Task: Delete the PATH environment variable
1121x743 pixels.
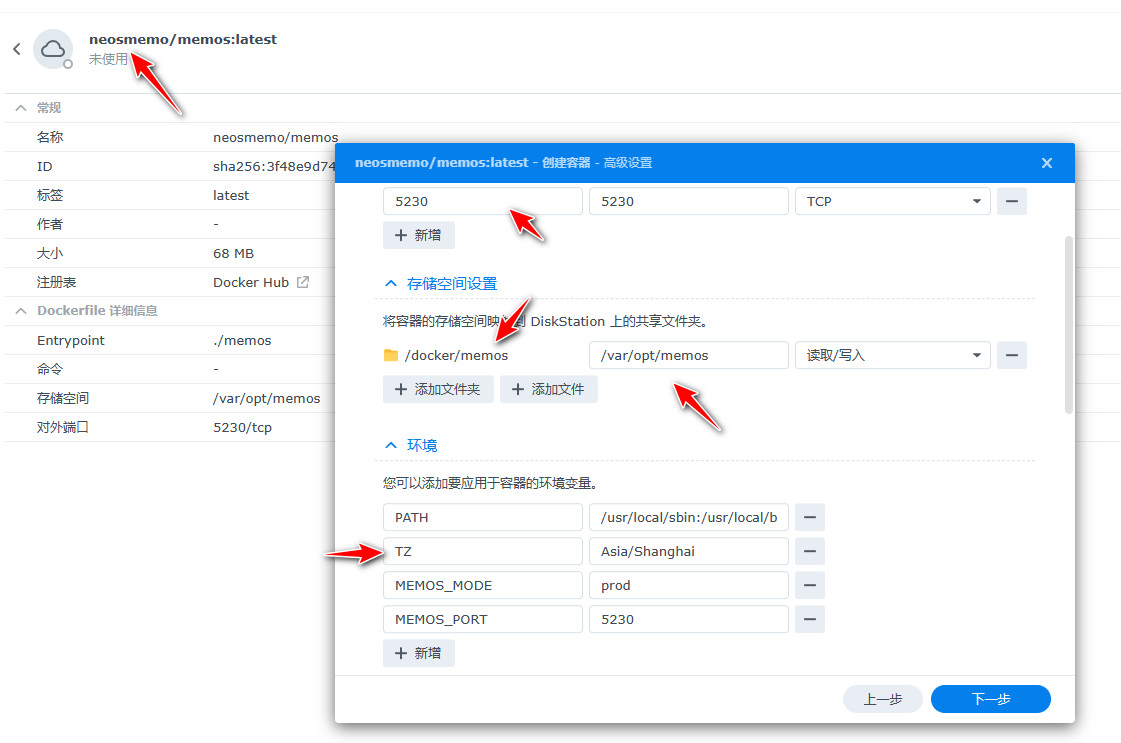Action: click(x=810, y=517)
